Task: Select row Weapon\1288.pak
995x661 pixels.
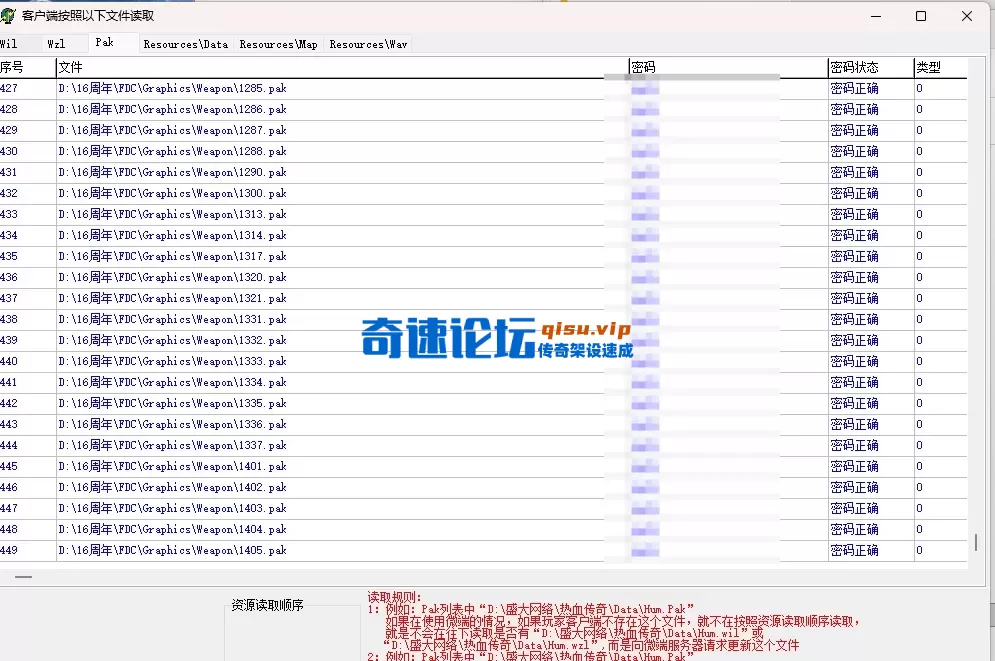Action: pos(484,152)
